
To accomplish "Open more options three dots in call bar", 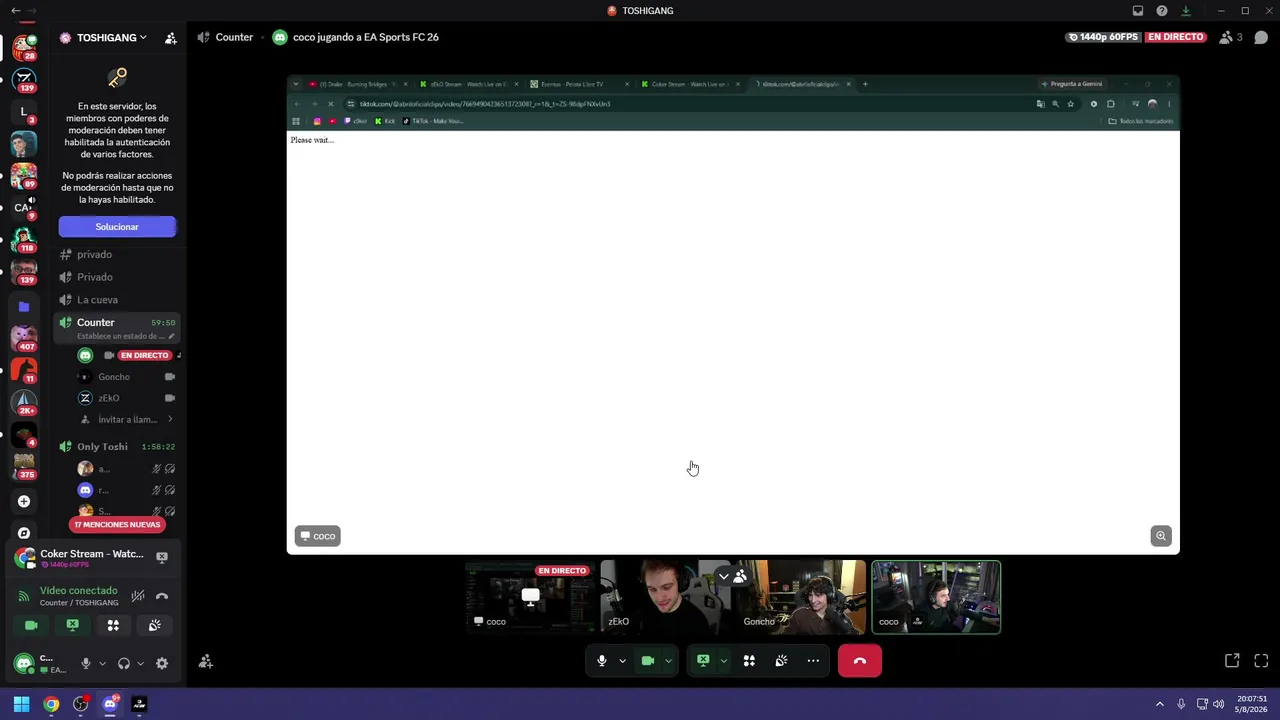I will pos(813,661).
